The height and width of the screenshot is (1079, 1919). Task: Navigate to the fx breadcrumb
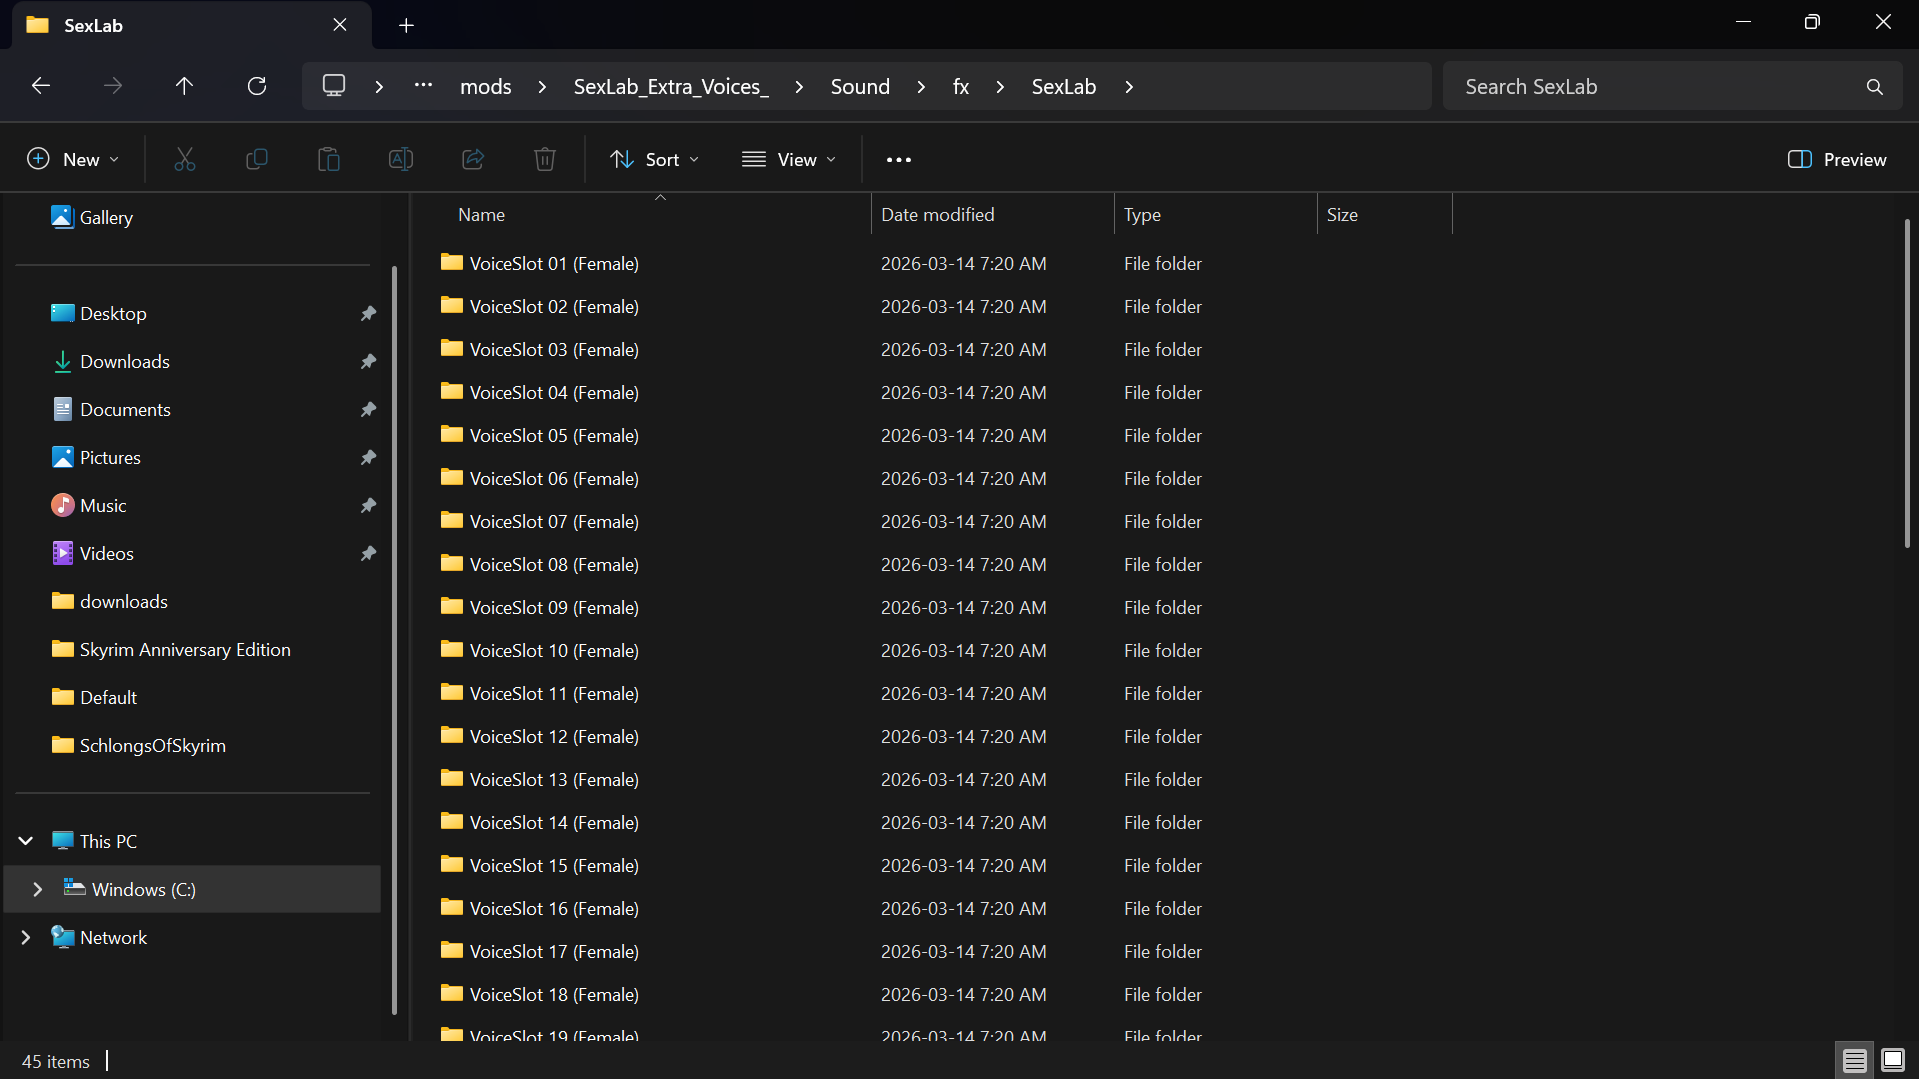pyautogui.click(x=961, y=87)
